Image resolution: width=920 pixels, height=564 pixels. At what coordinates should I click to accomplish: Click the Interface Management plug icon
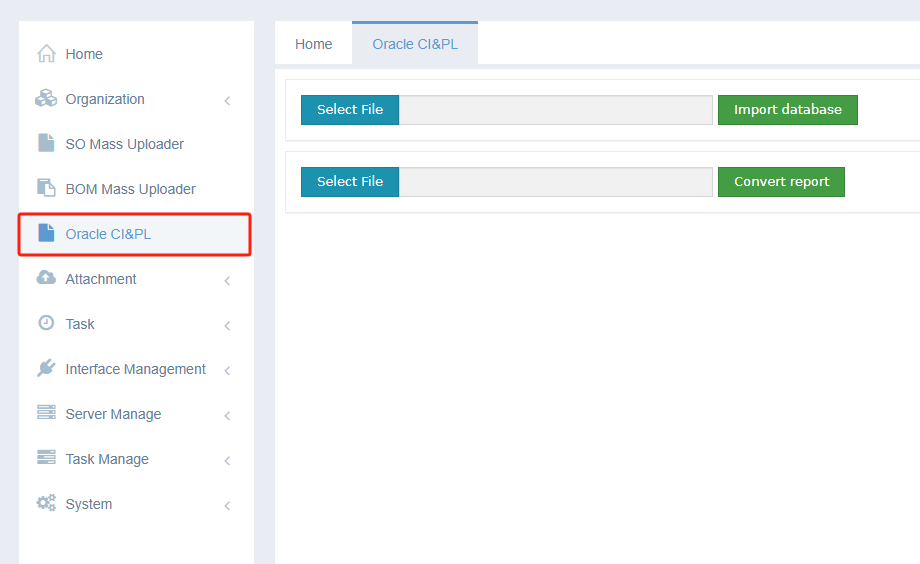[46, 368]
